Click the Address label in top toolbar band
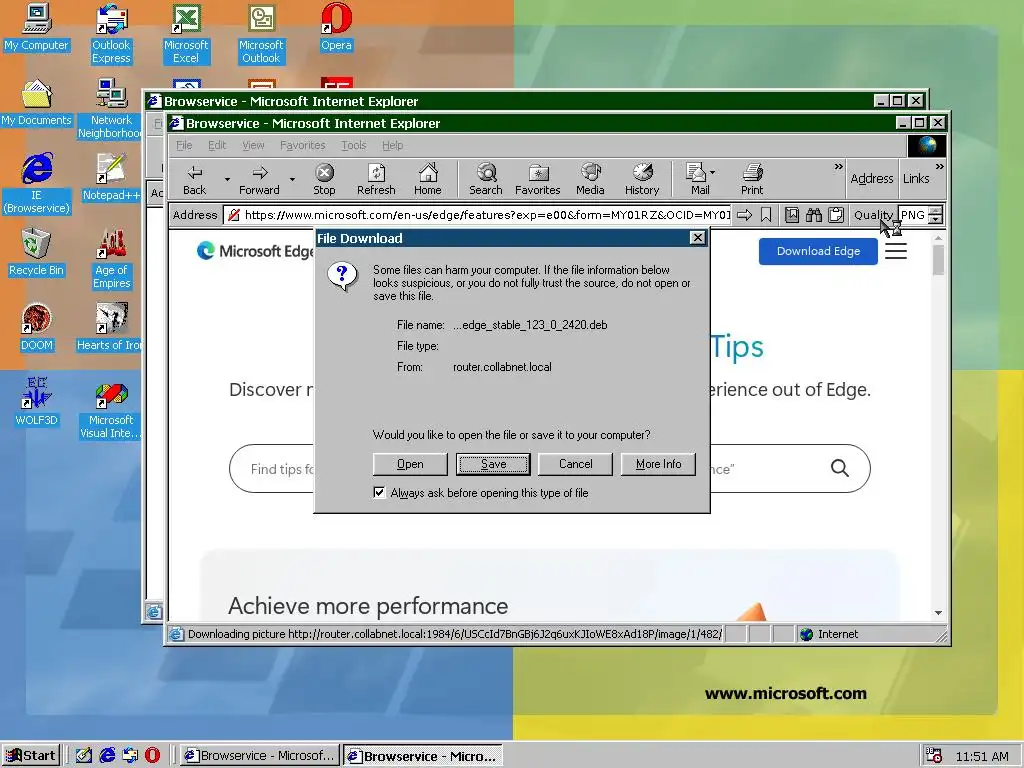The width and height of the screenshot is (1024, 768). 871,178
